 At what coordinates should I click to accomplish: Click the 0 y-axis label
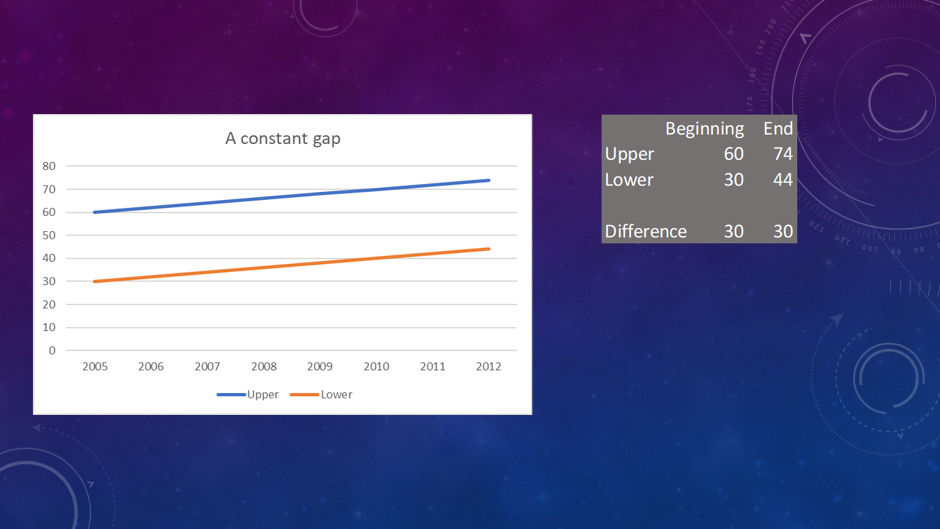click(x=52, y=351)
